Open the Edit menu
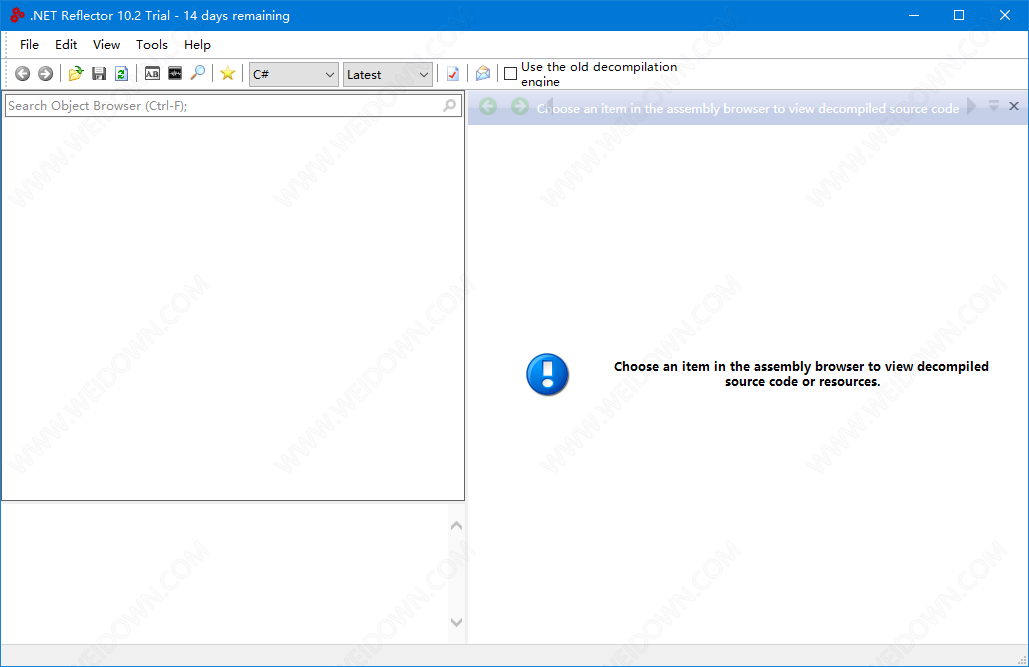The width and height of the screenshot is (1029, 667). coord(66,45)
